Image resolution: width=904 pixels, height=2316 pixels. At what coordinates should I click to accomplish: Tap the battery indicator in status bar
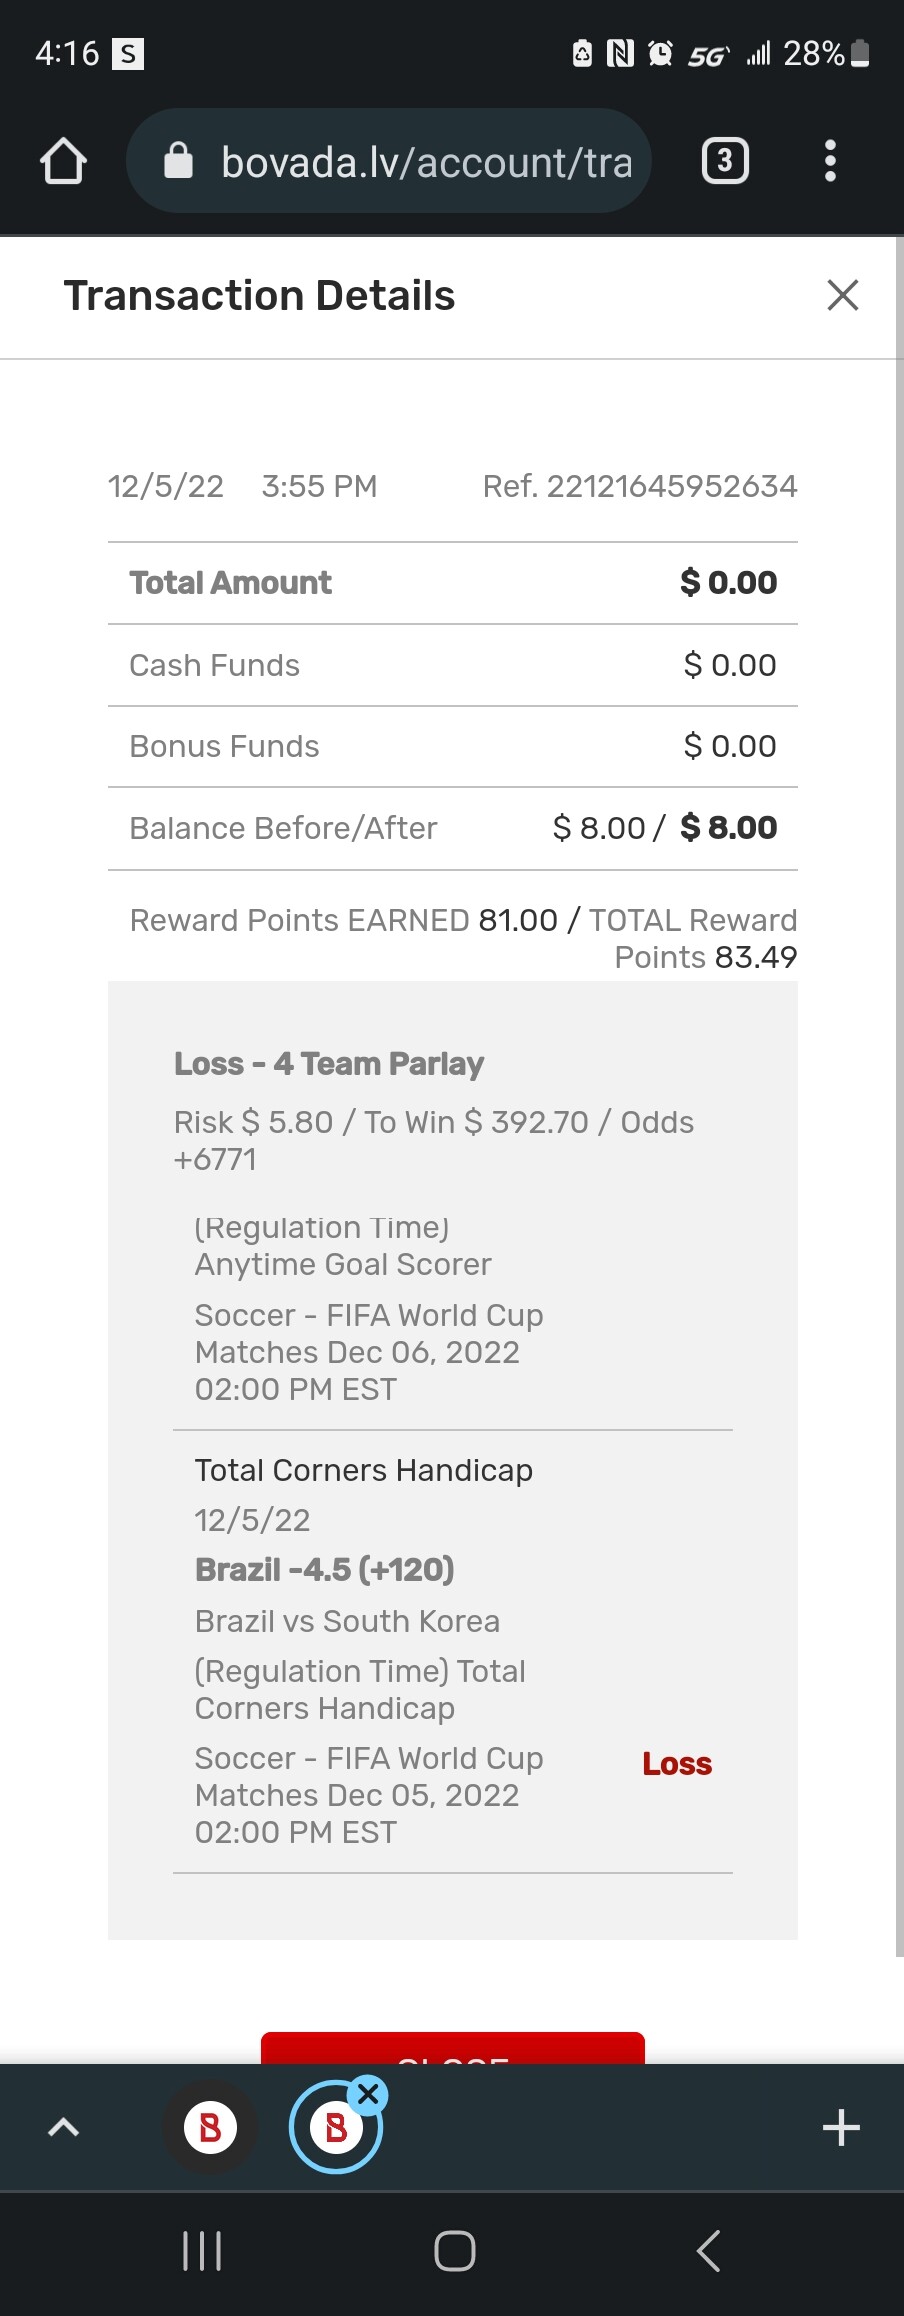859,53
